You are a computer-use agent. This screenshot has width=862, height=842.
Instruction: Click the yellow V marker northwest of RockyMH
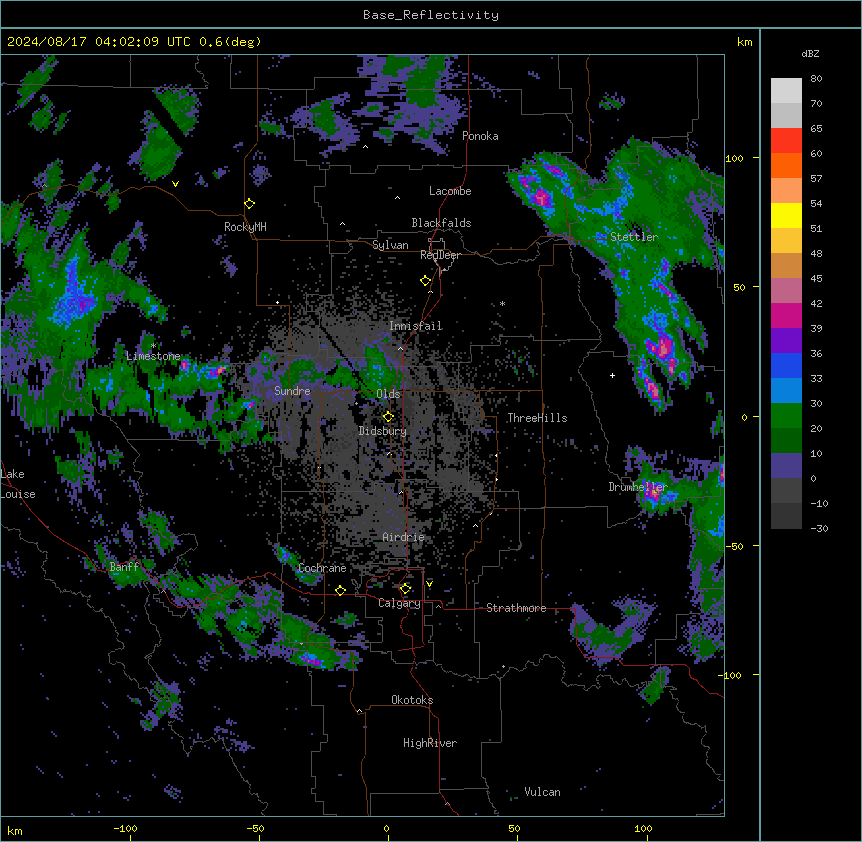pyautogui.click(x=175, y=184)
